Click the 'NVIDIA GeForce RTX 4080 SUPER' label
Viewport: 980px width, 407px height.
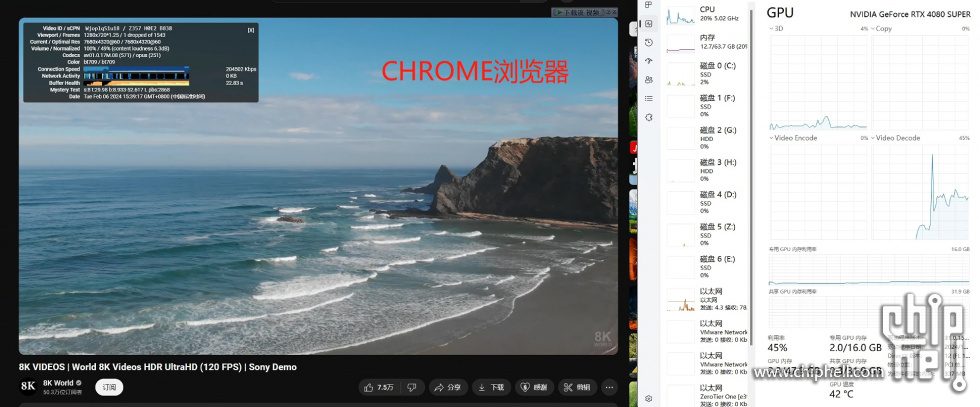[x=910, y=14]
